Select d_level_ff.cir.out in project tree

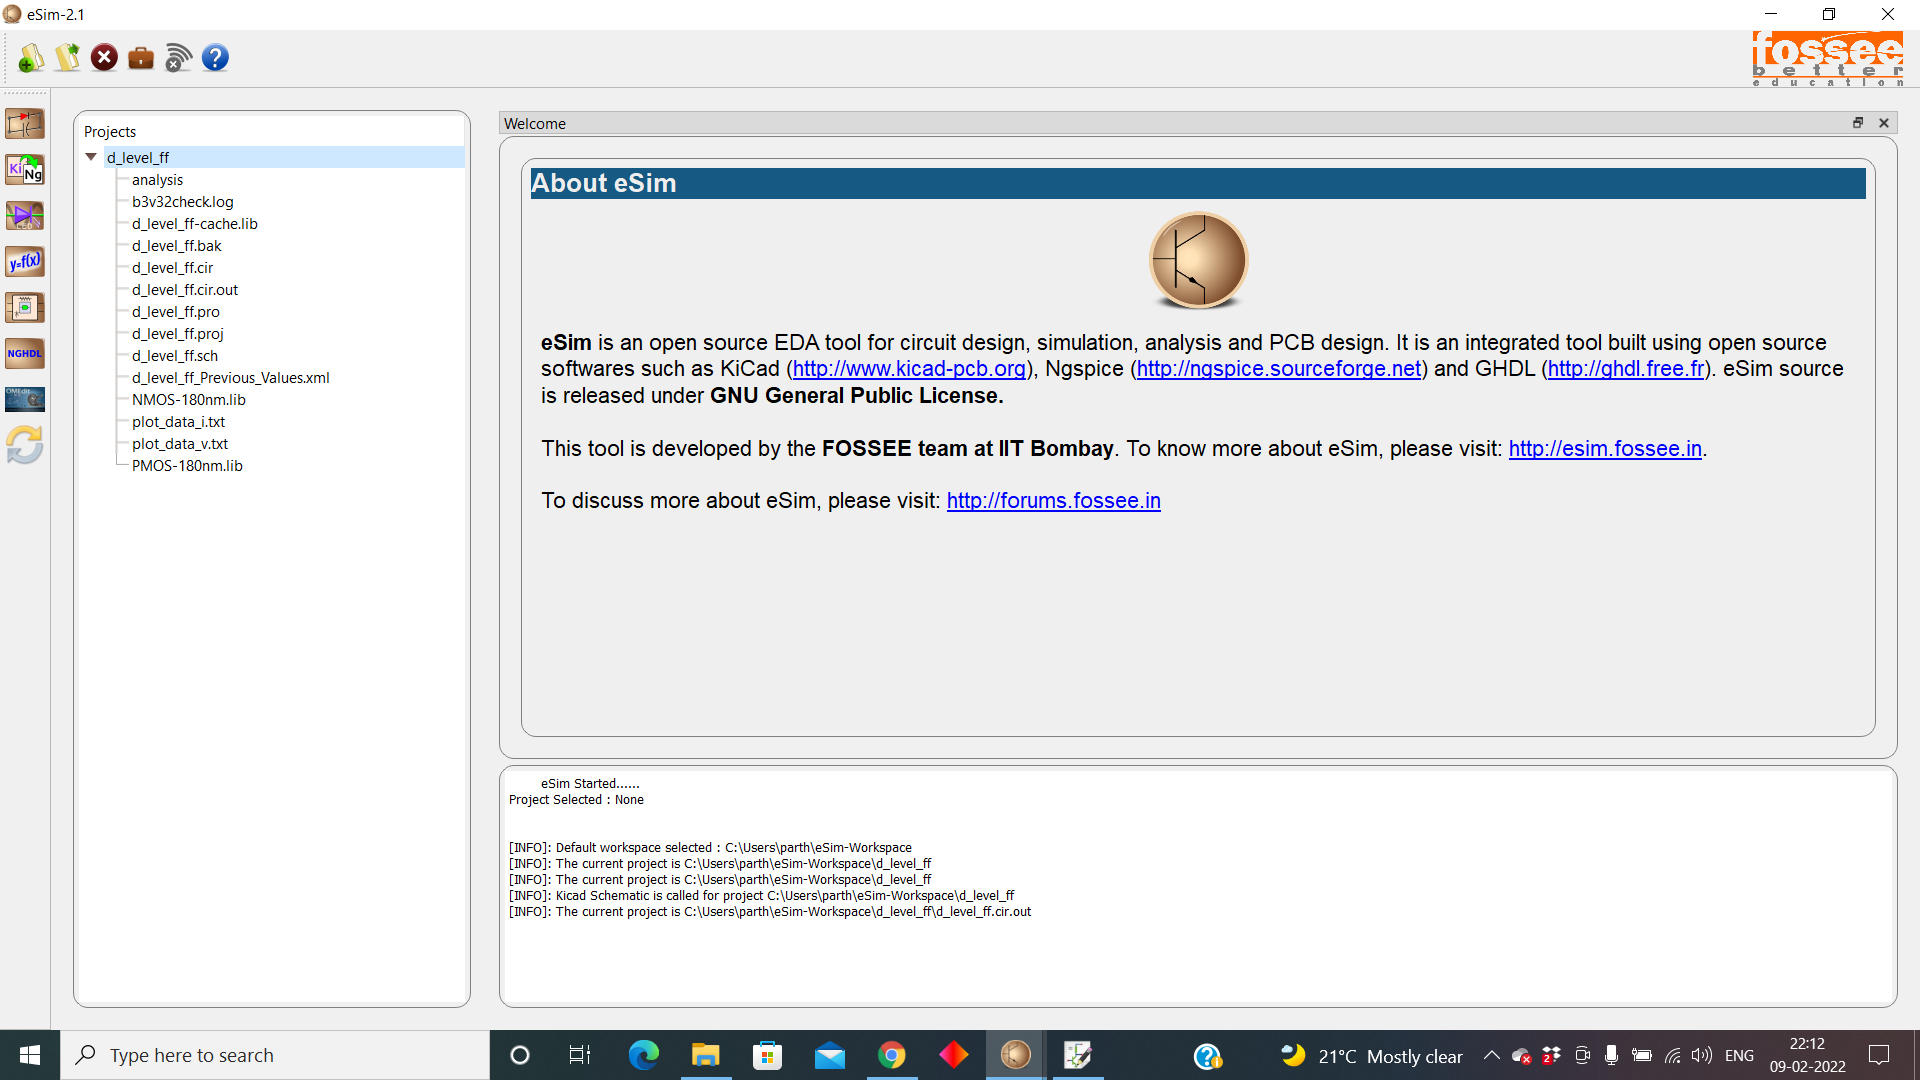185,290
